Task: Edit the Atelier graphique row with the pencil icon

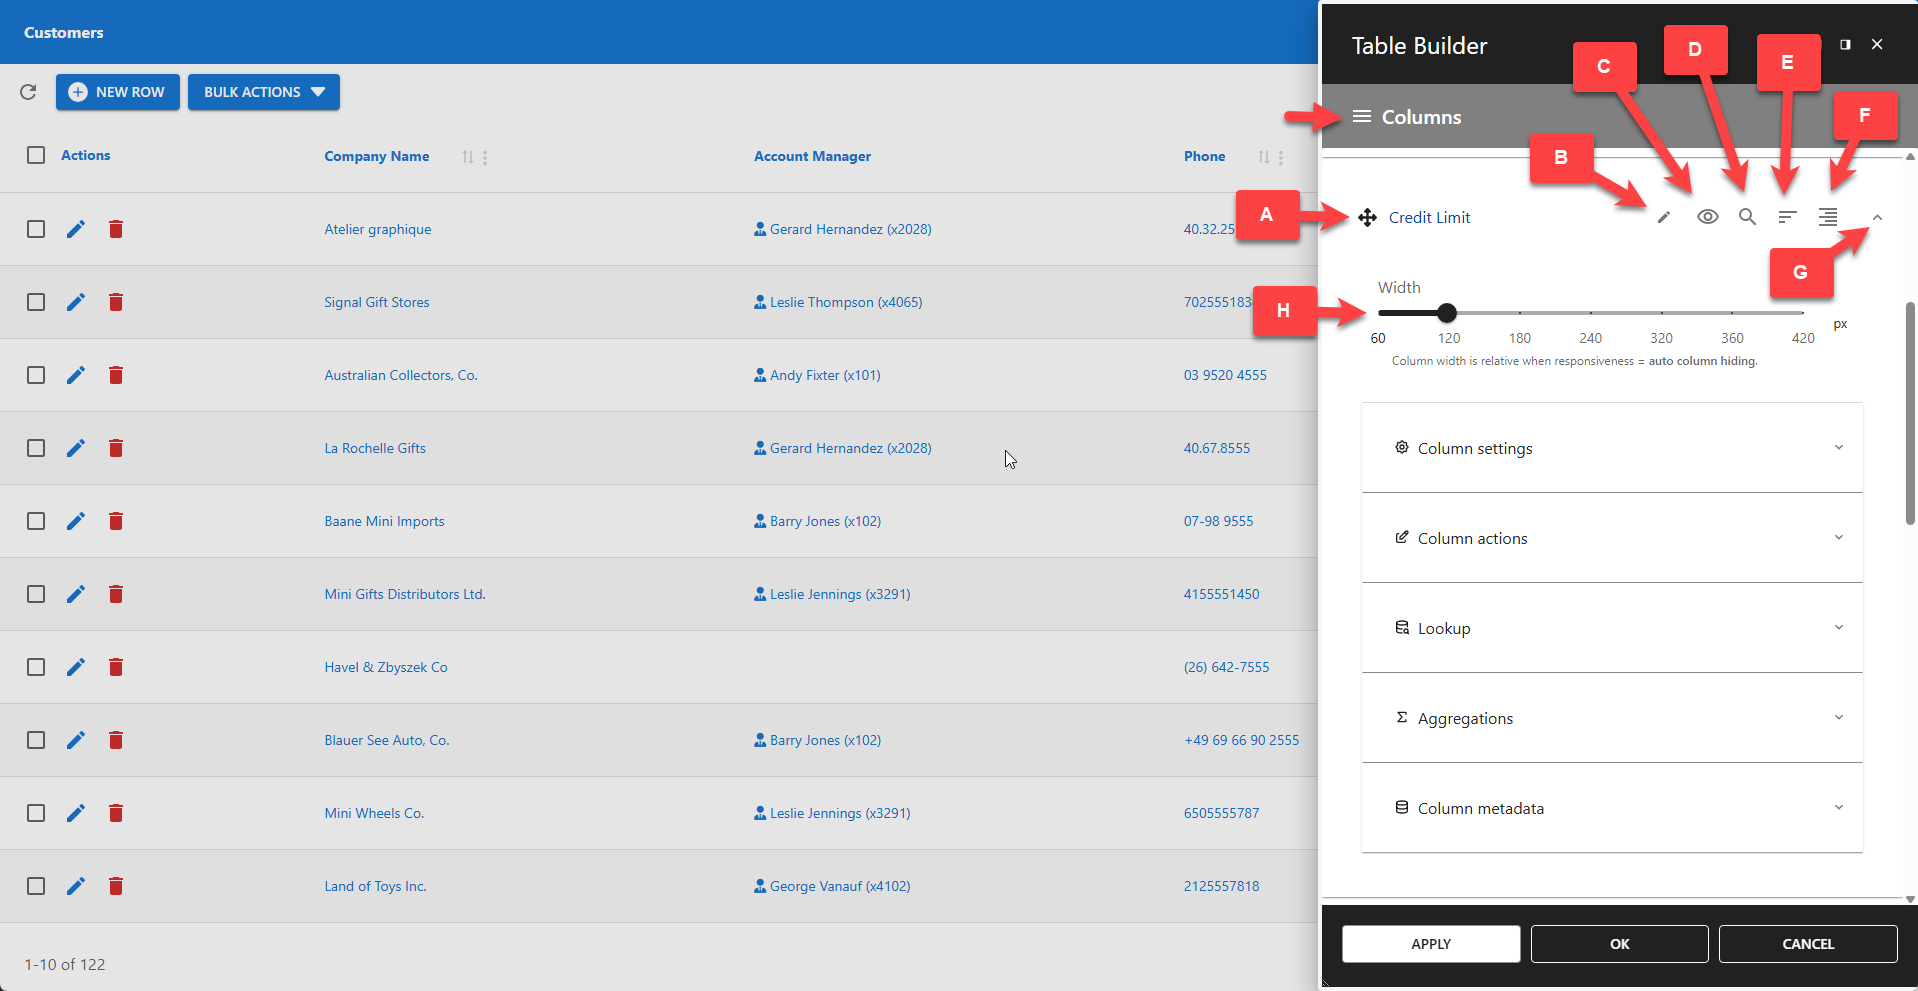Action: (x=76, y=229)
